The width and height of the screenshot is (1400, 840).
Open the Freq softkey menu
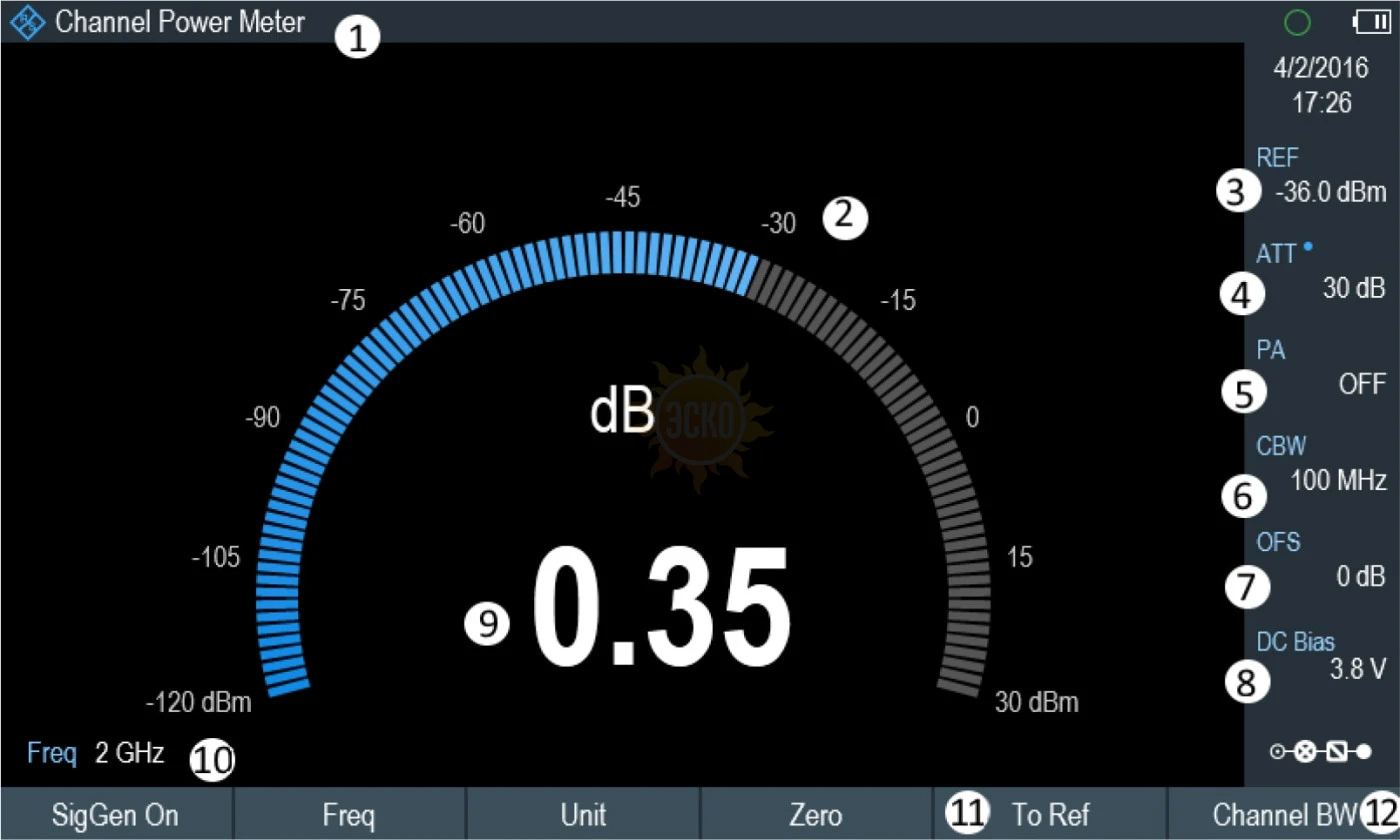349,815
